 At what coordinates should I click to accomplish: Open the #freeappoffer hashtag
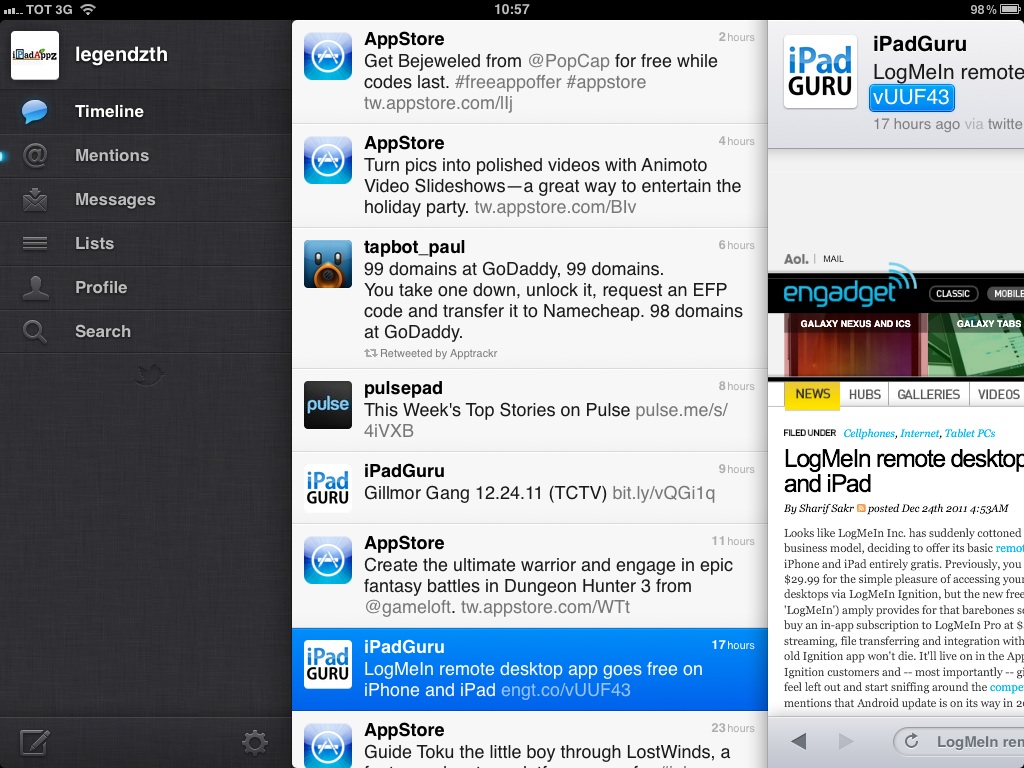point(508,82)
